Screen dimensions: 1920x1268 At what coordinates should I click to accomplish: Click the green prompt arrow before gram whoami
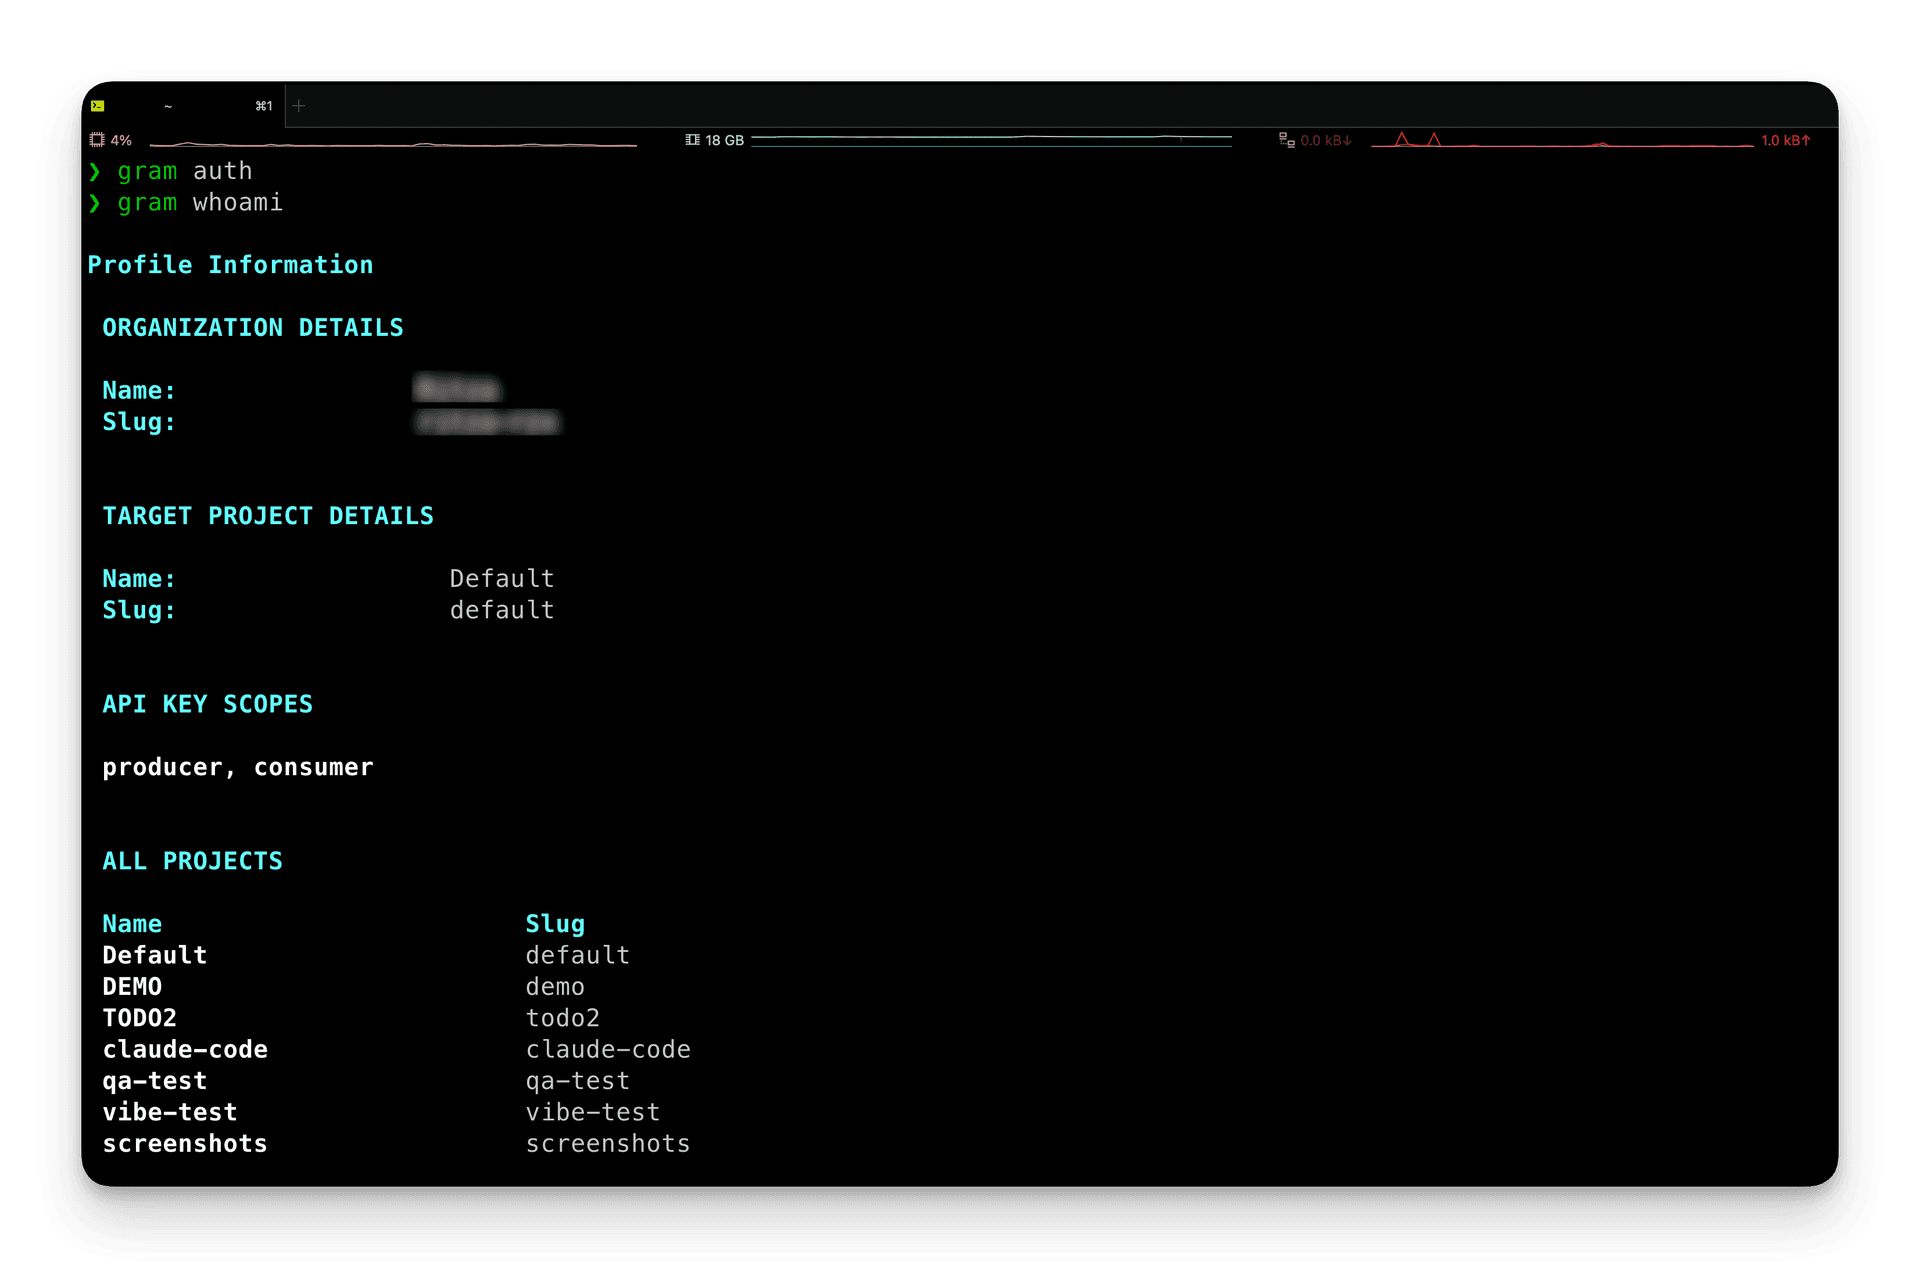click(95, 203)
